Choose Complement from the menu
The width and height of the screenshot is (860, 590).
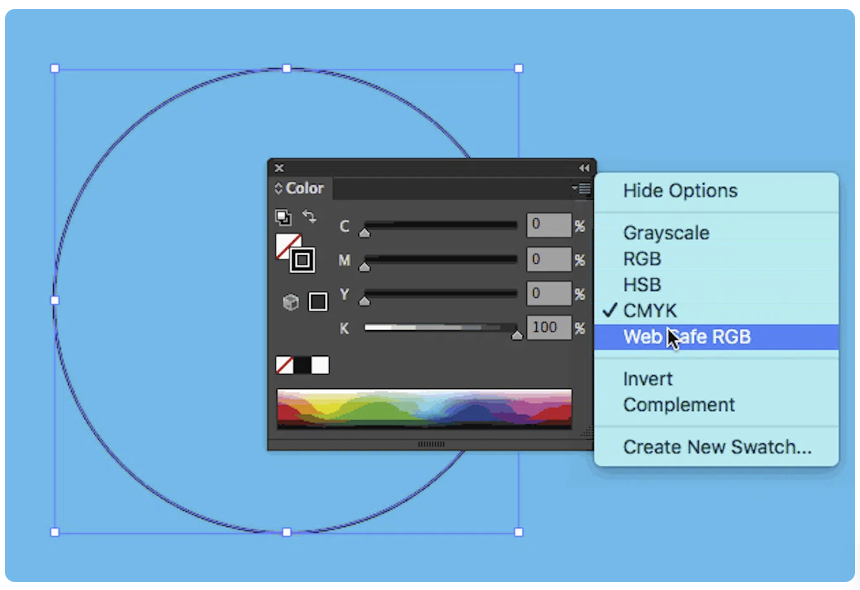(x=679, y=405)
